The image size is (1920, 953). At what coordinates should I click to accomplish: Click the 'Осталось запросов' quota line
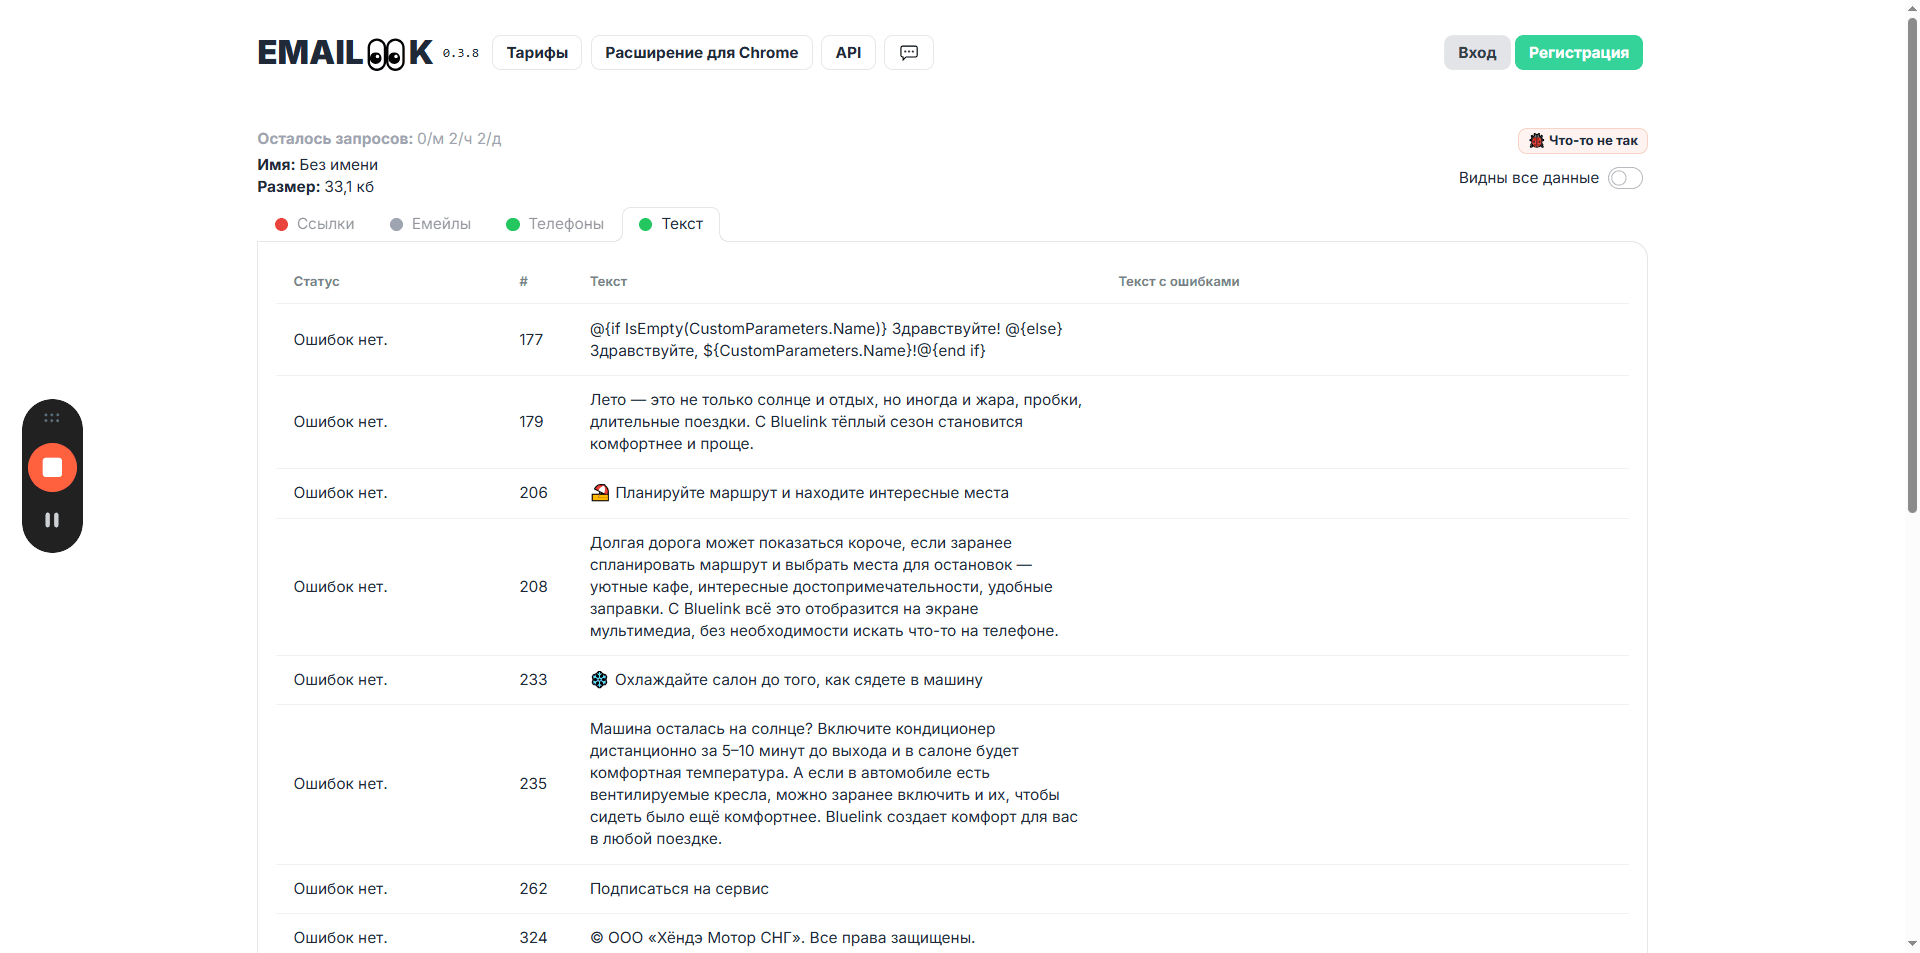pyautogui.click(x=379, y=139)
